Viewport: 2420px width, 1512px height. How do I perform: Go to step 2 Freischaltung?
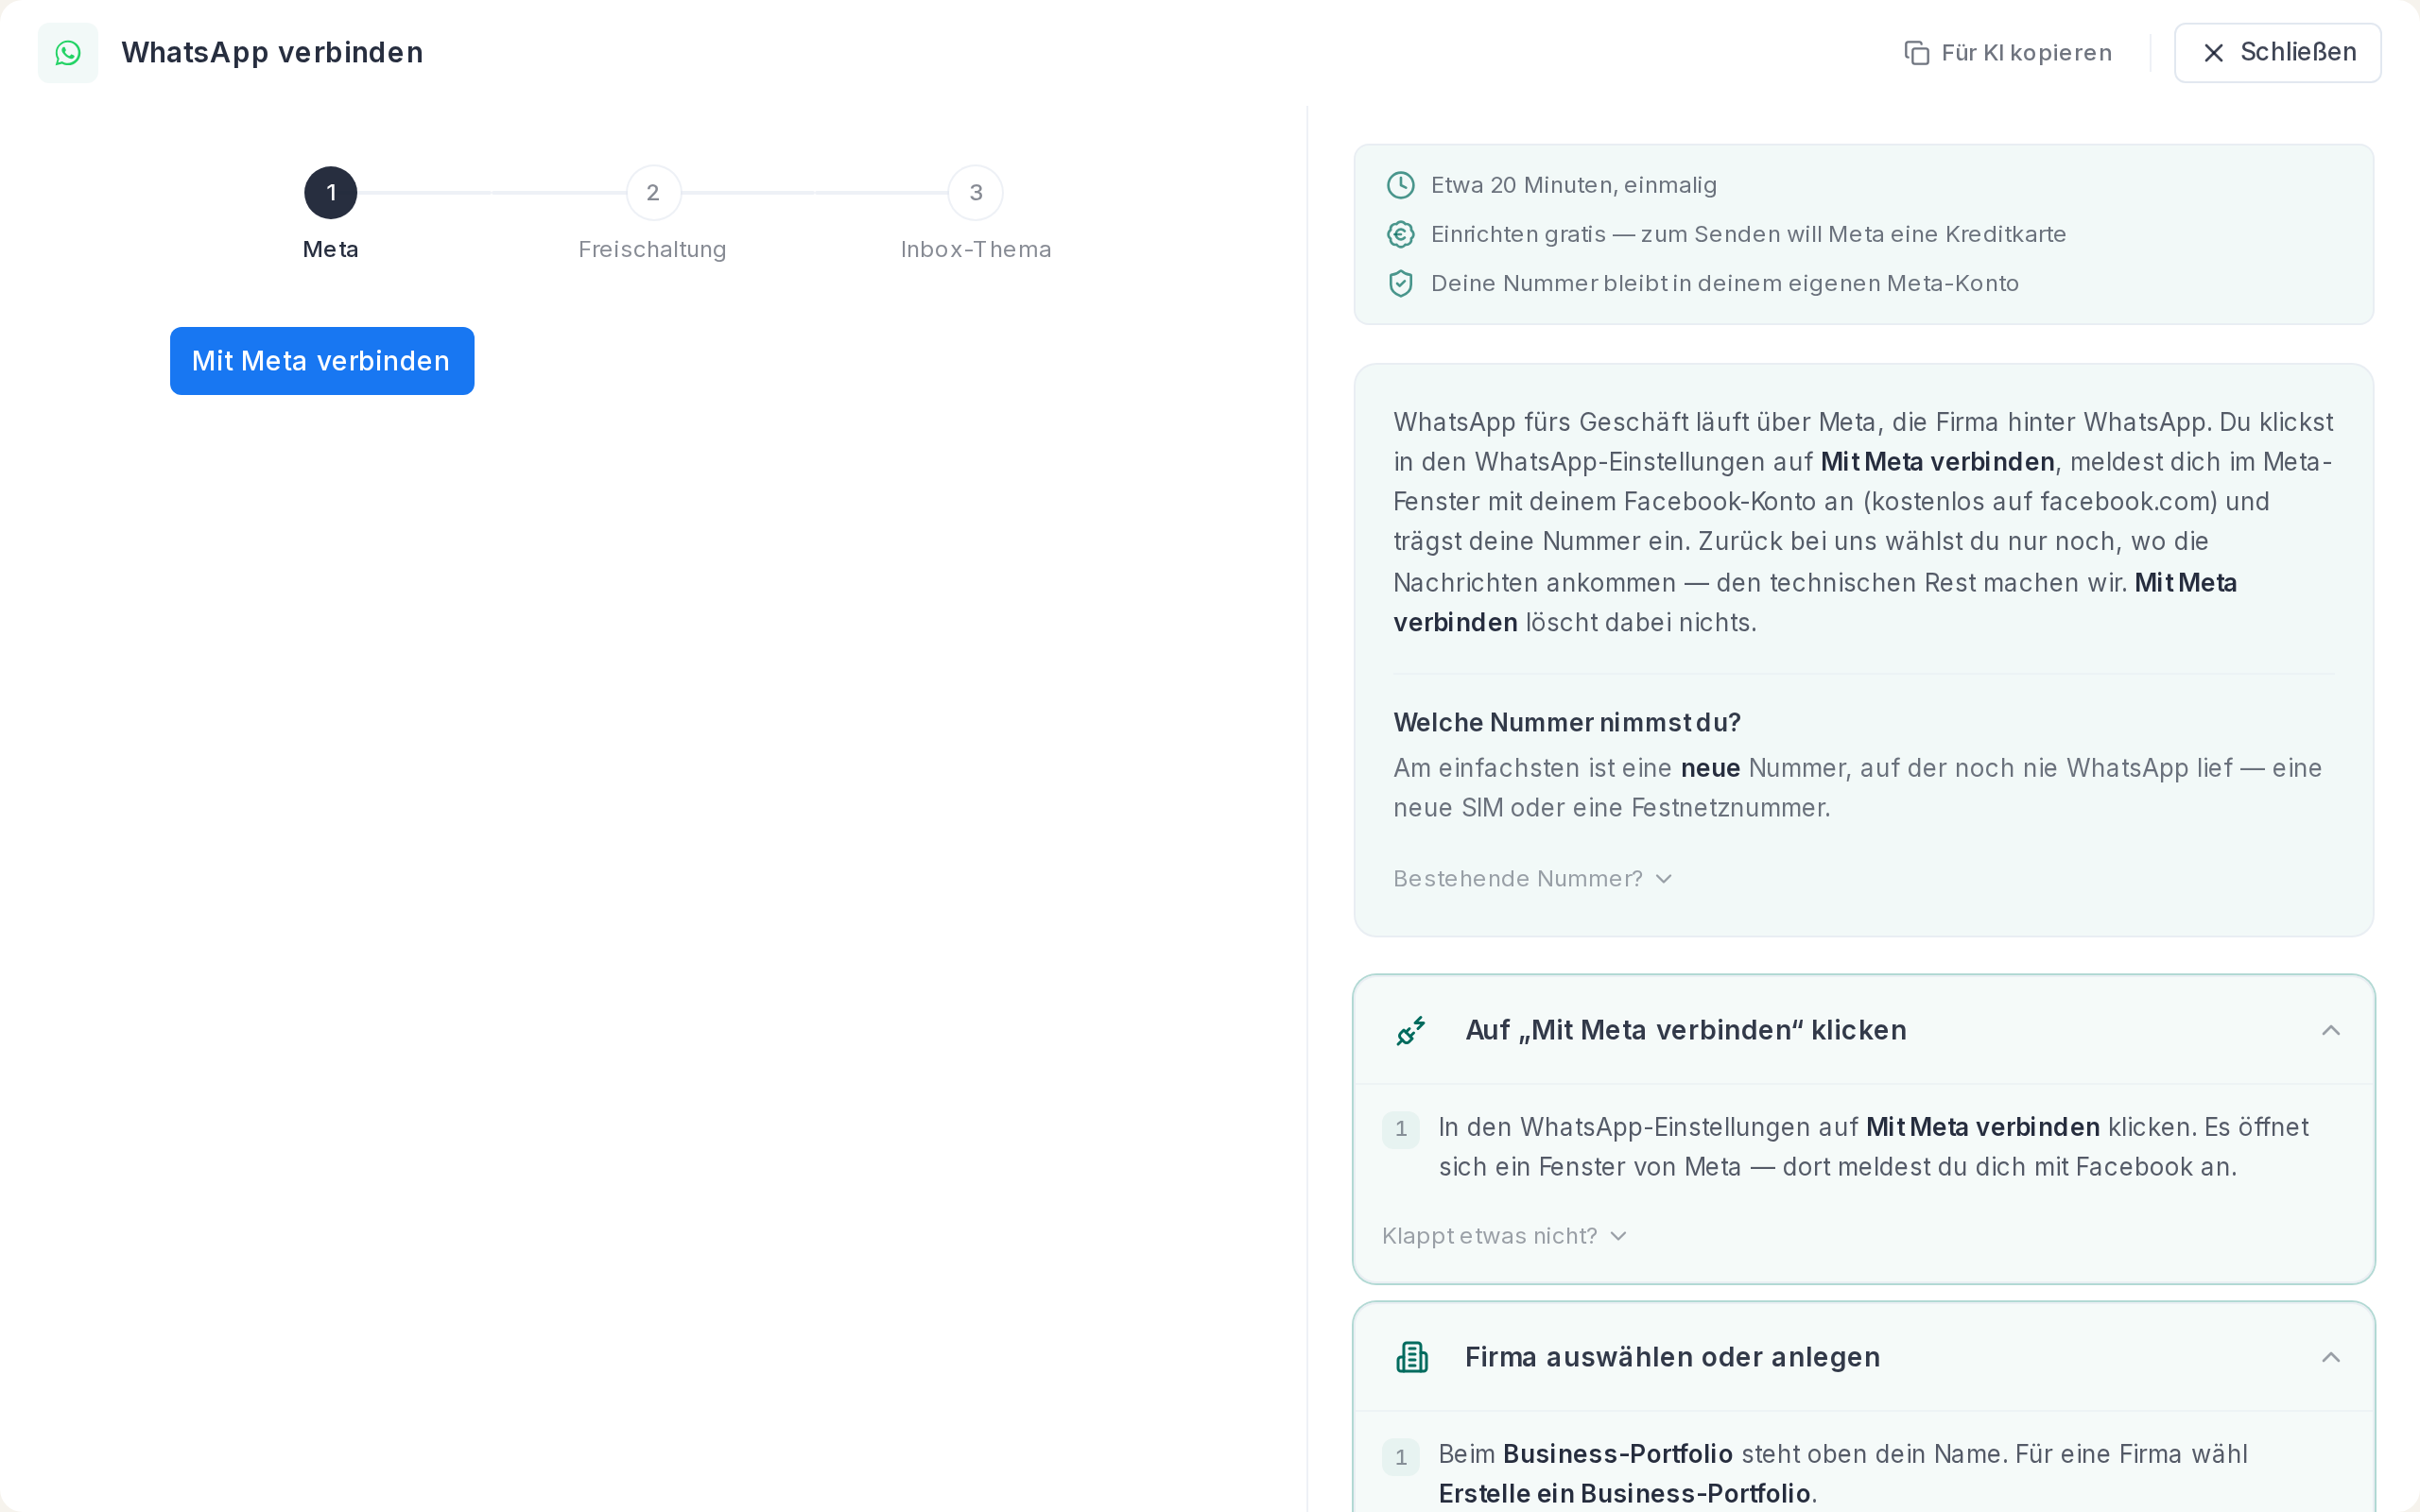click(x=653, y=193)
